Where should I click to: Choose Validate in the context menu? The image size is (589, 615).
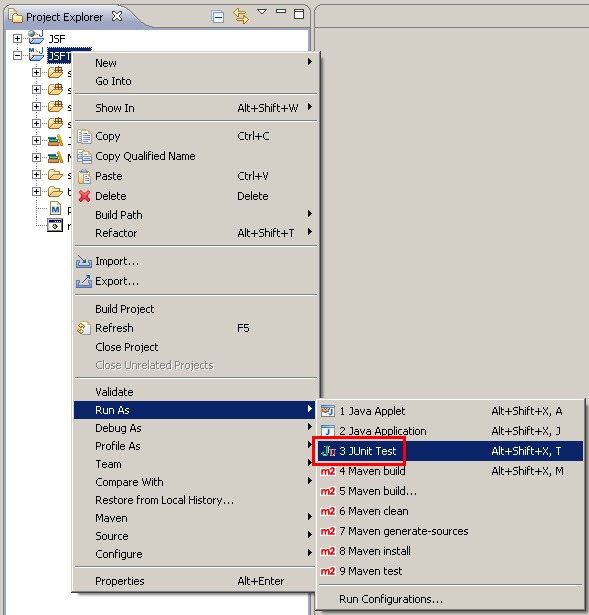pyautogui.click(x=196, y=392)
